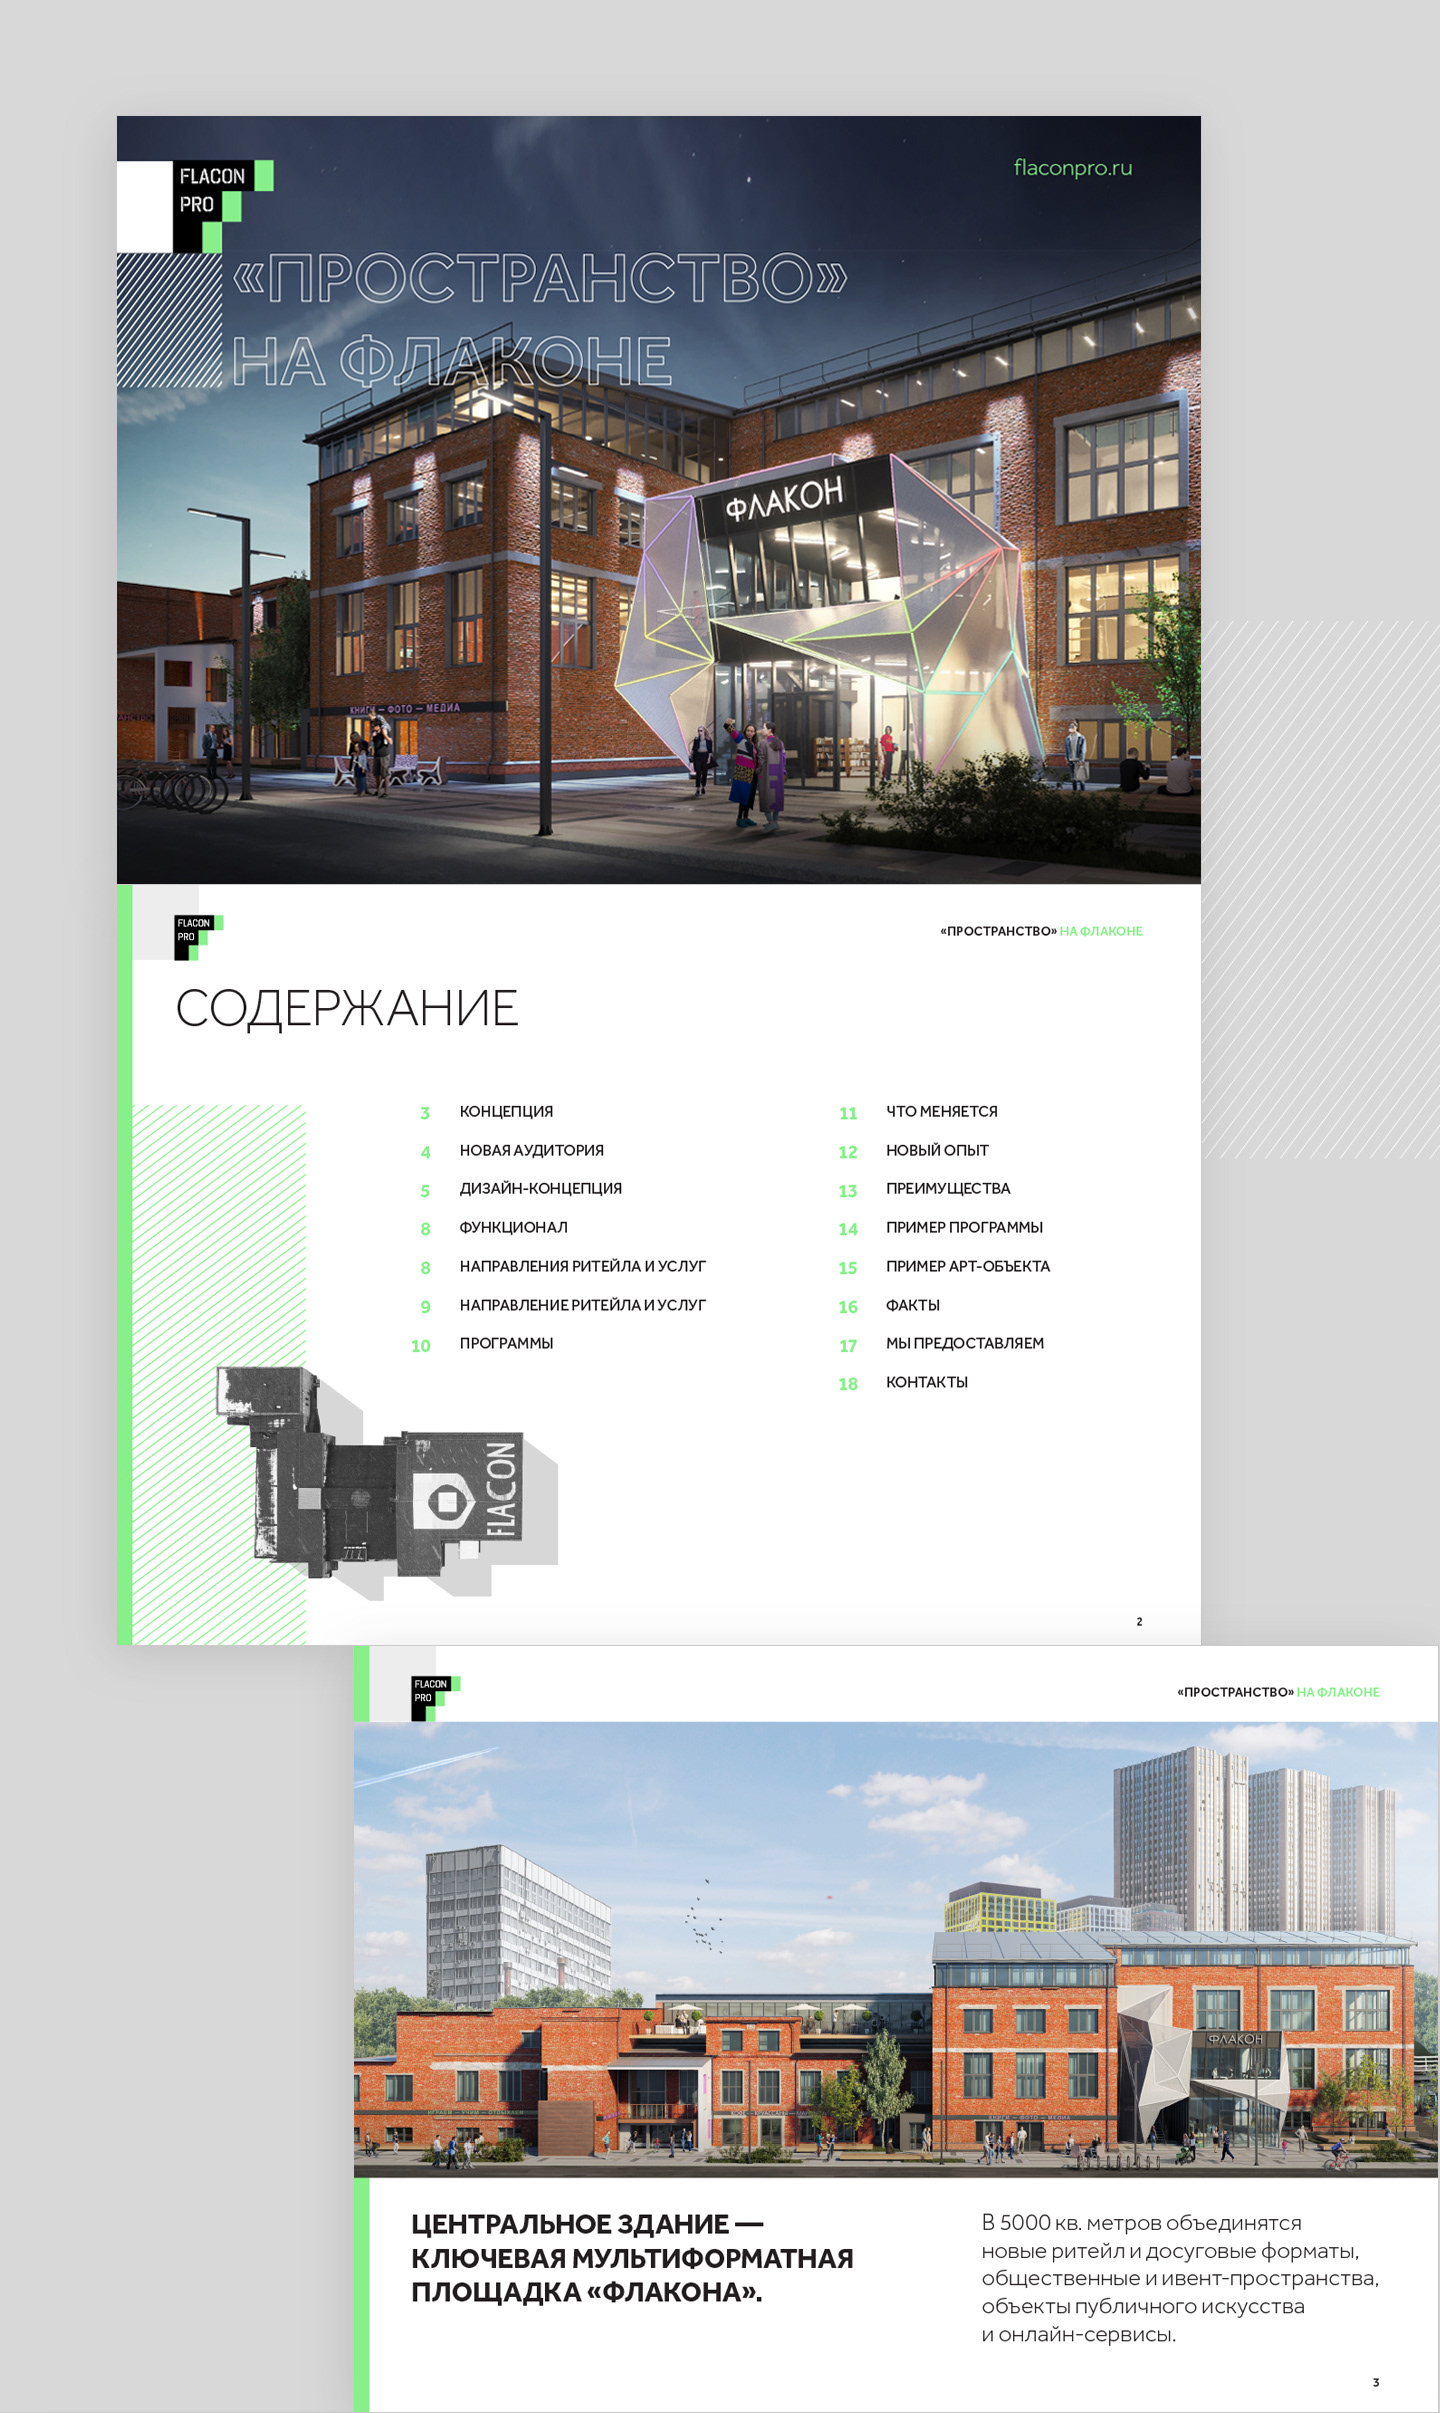Click green page number 18 next to КОНТАКТЫ
1440x2413 pixels.
click(x=848, y=1384)
